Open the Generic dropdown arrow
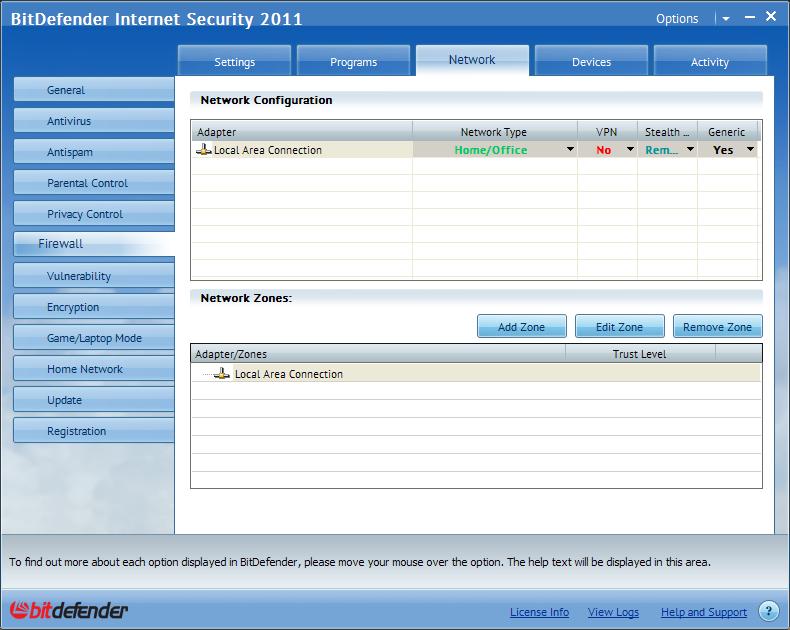Image resolution: width=790 pixels, height=630 pixels. pyautogui.click(x=750, y=149)
